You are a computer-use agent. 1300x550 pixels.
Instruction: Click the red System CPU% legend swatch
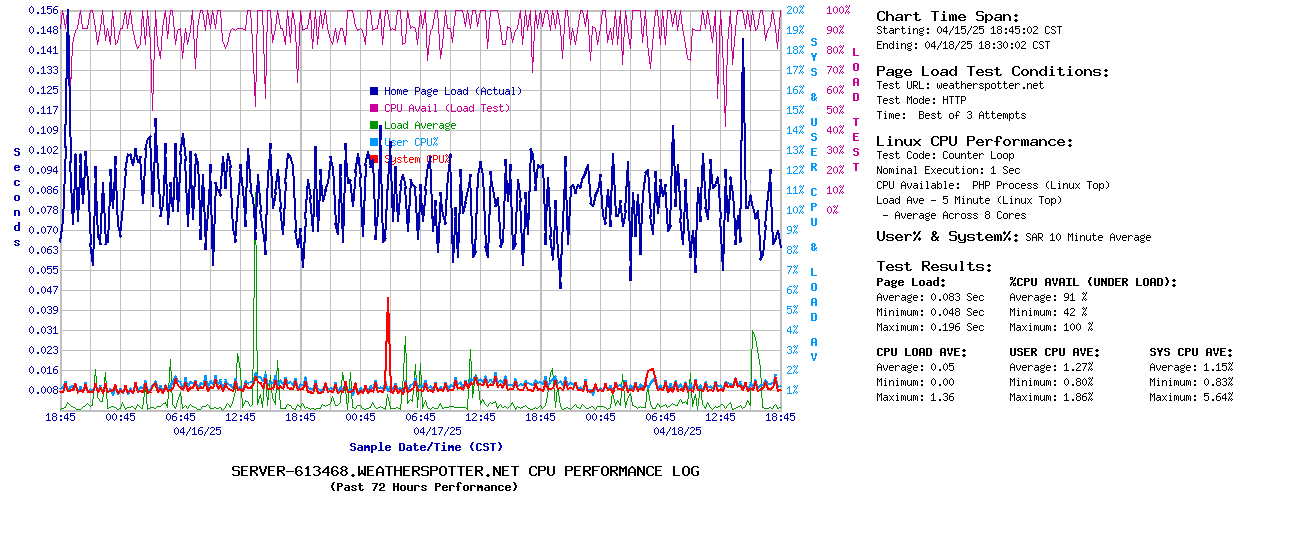coord(374,159)
